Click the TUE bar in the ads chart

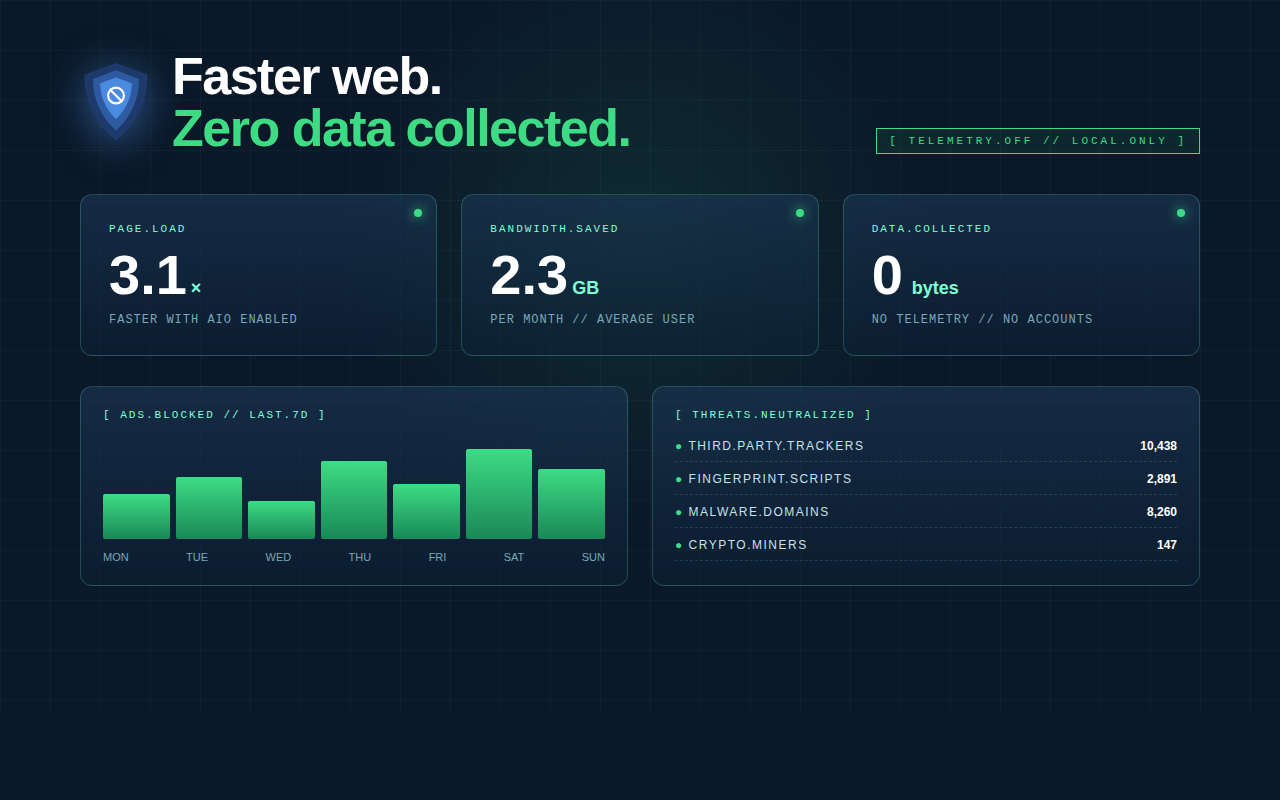pyautogui.click(x=209, y=508)
